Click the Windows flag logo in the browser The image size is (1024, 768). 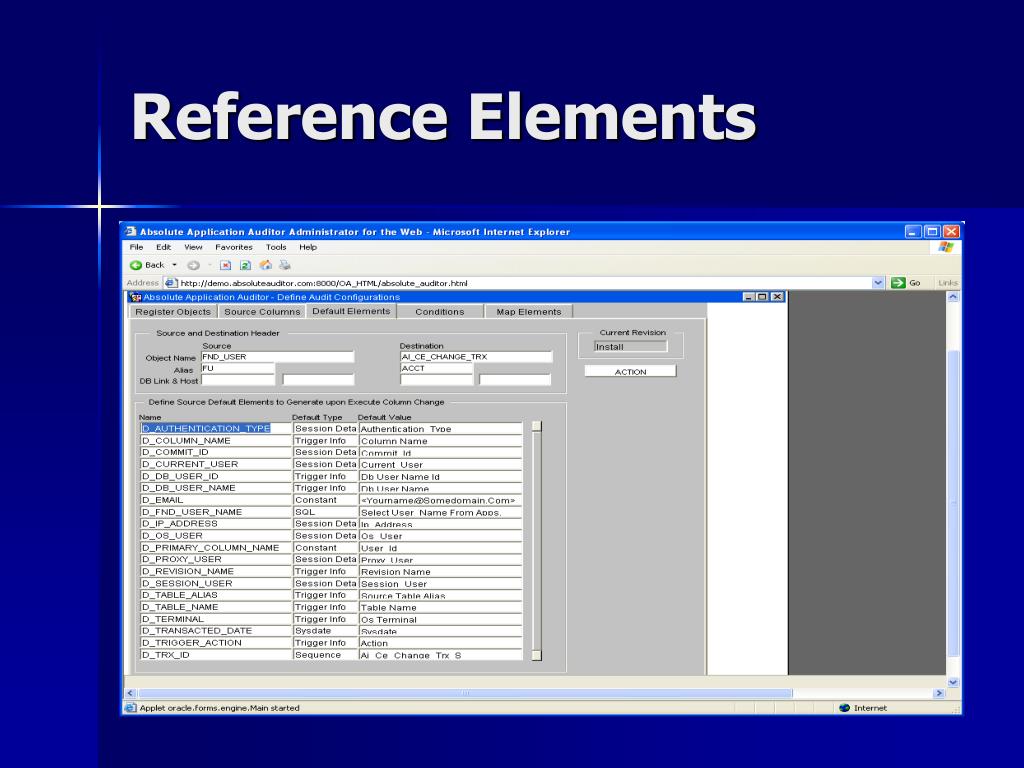click(x=946, y=247)
